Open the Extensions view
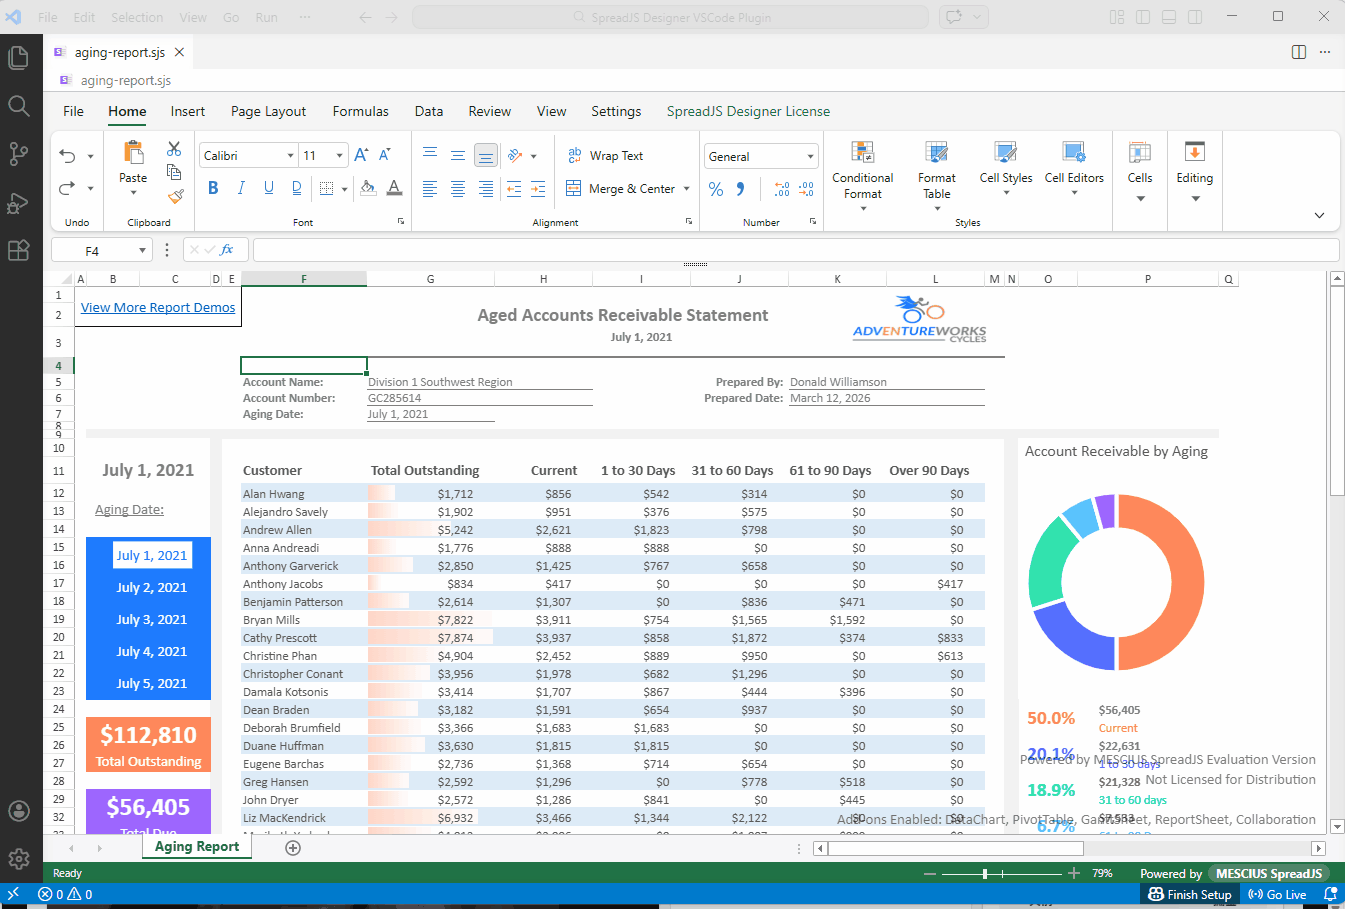The width and height of the screenshot is (1345, 909). tap(18, 250)
